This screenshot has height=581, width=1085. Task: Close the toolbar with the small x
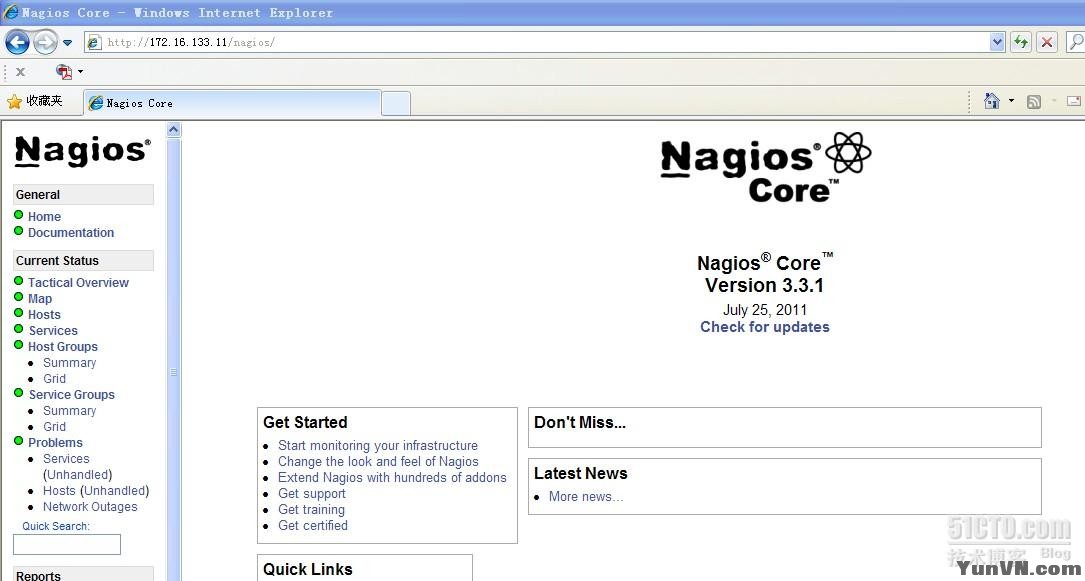pos(21,71)
